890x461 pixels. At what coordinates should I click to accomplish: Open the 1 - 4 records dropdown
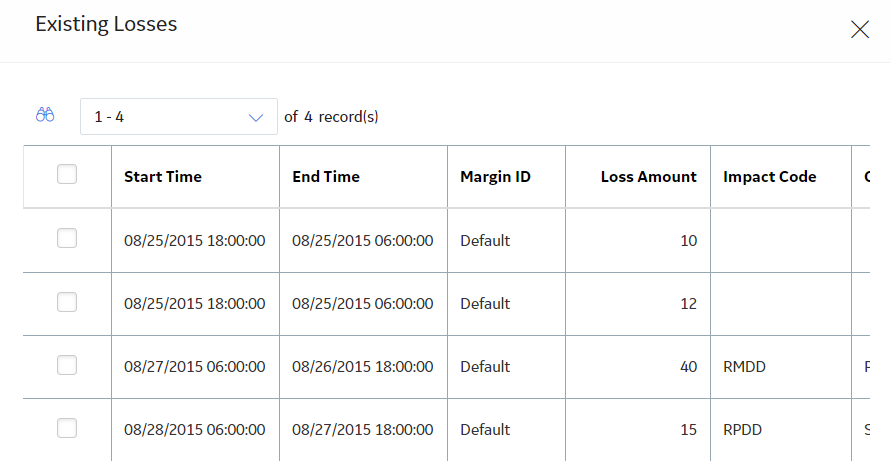[x=179, y=116]
